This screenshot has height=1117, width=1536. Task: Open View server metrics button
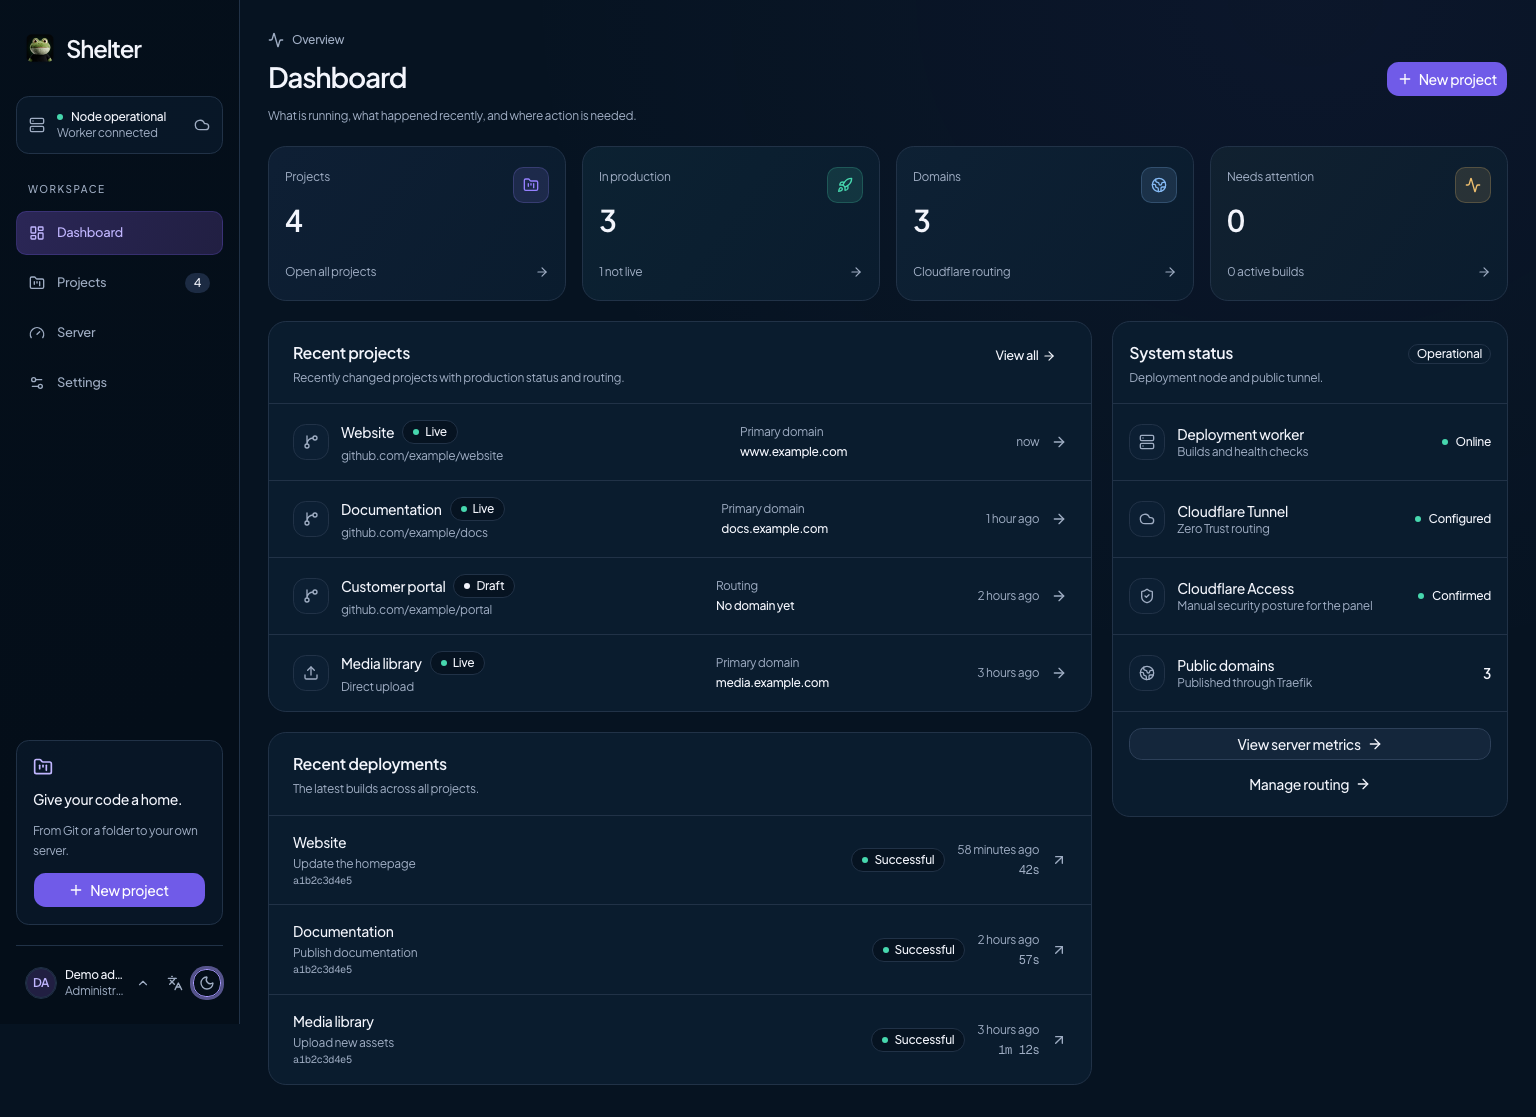pos(1310,744)
